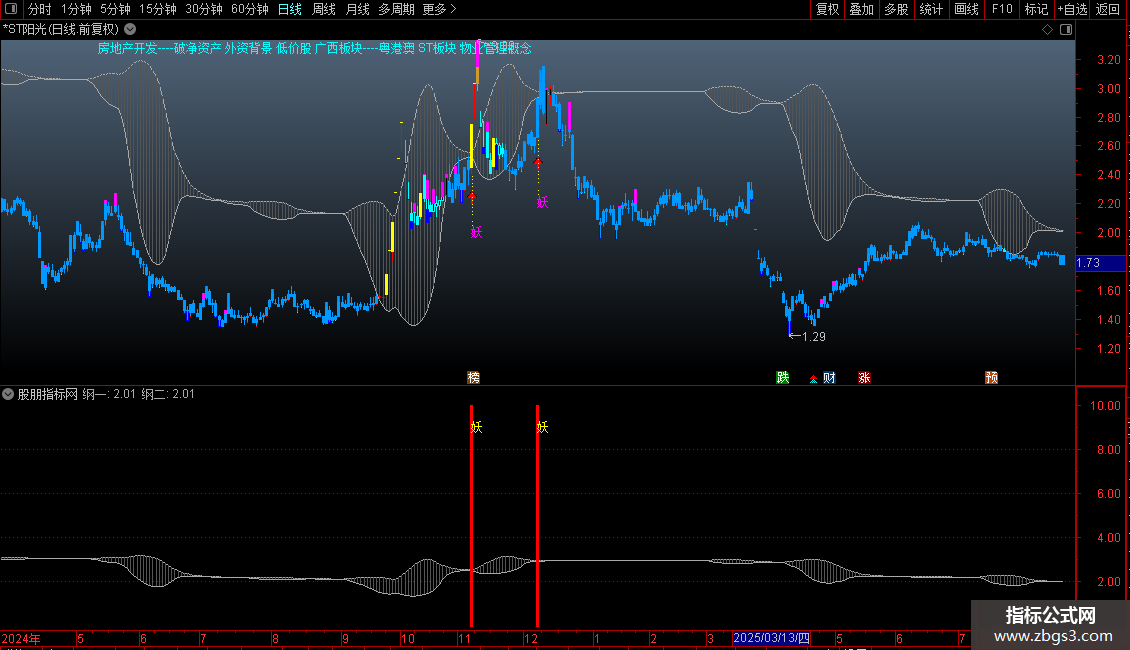
Task: Click the green 跌 event marker
Action: (783, 378)
